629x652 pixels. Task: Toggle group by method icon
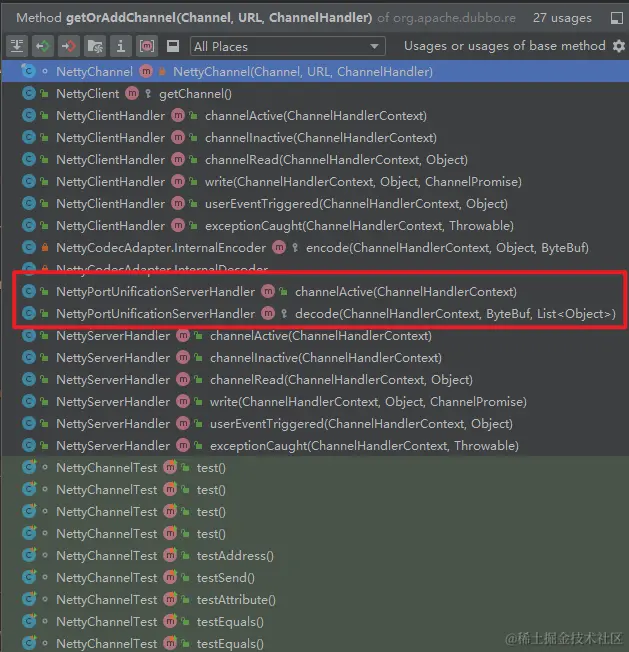(147, 46)
